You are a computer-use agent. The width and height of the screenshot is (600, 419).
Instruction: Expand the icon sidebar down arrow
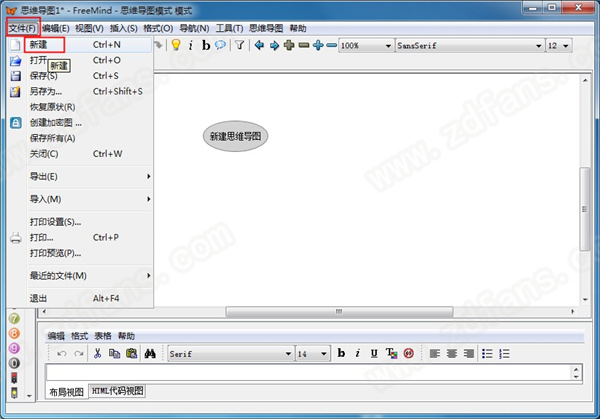29,396
